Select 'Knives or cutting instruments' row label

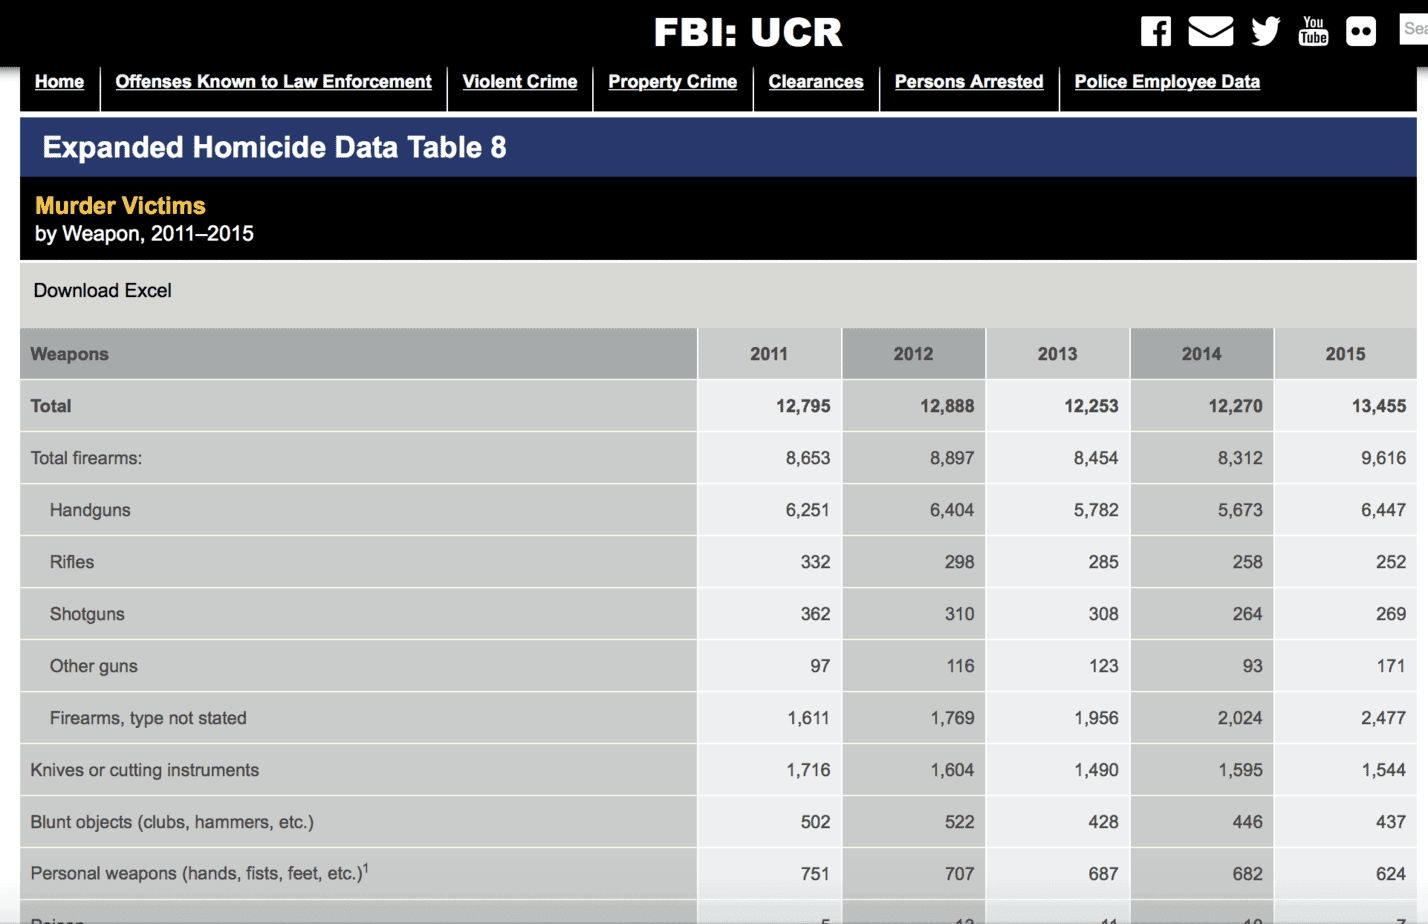coord(145,770)
